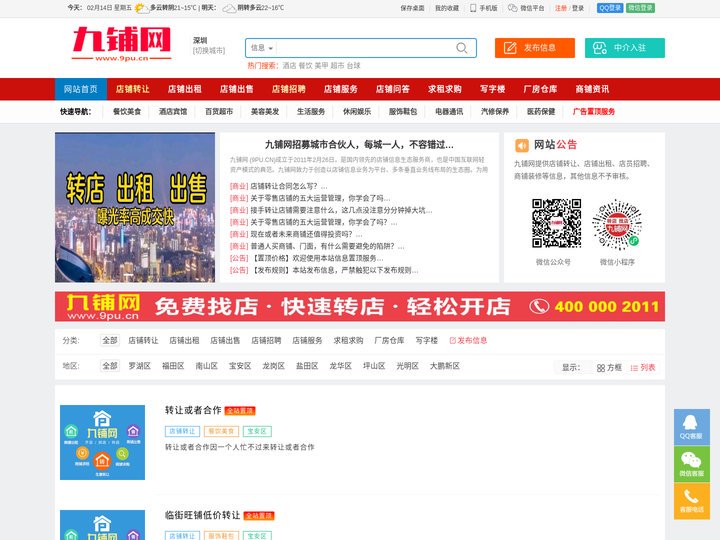The height and width of the screenshot is (540, 720).
Task: Click the 发布信息 orange button
Action: point(534,48)
